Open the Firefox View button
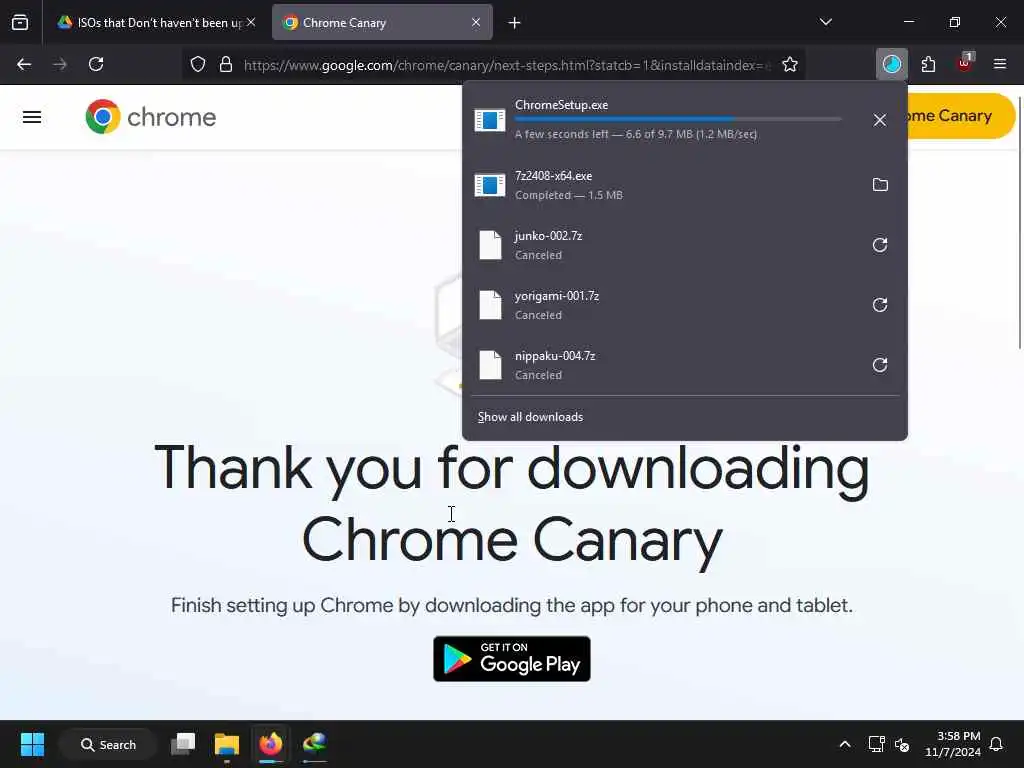Screen dimensions: 1024x768 click(x=20, y=22)
